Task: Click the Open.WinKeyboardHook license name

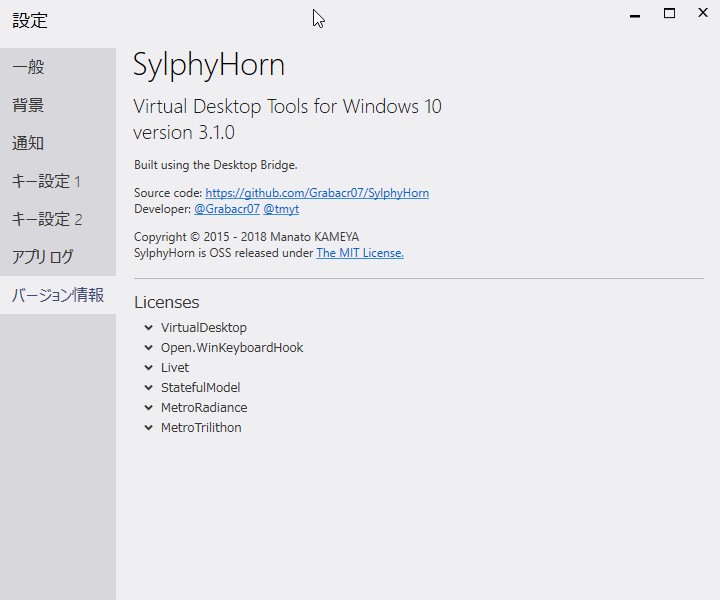Action: (x=232, y=348)
